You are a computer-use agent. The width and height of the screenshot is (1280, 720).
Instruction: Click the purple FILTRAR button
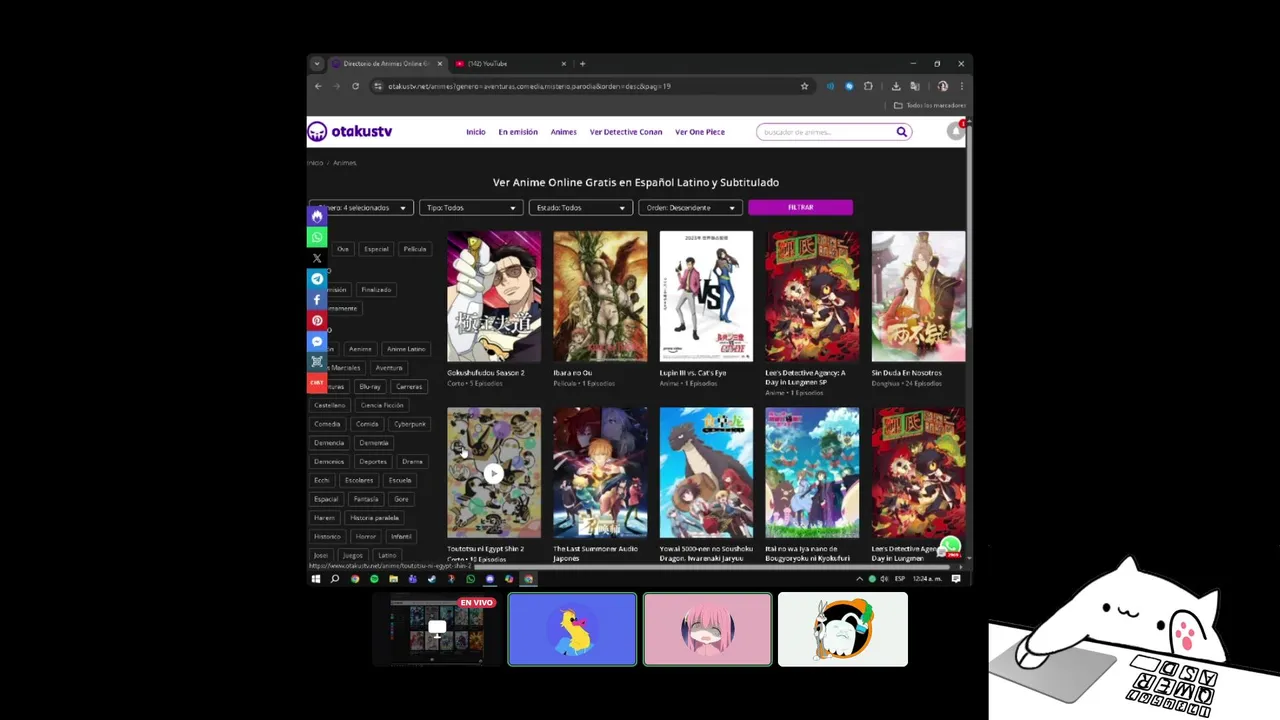point(800,207)
